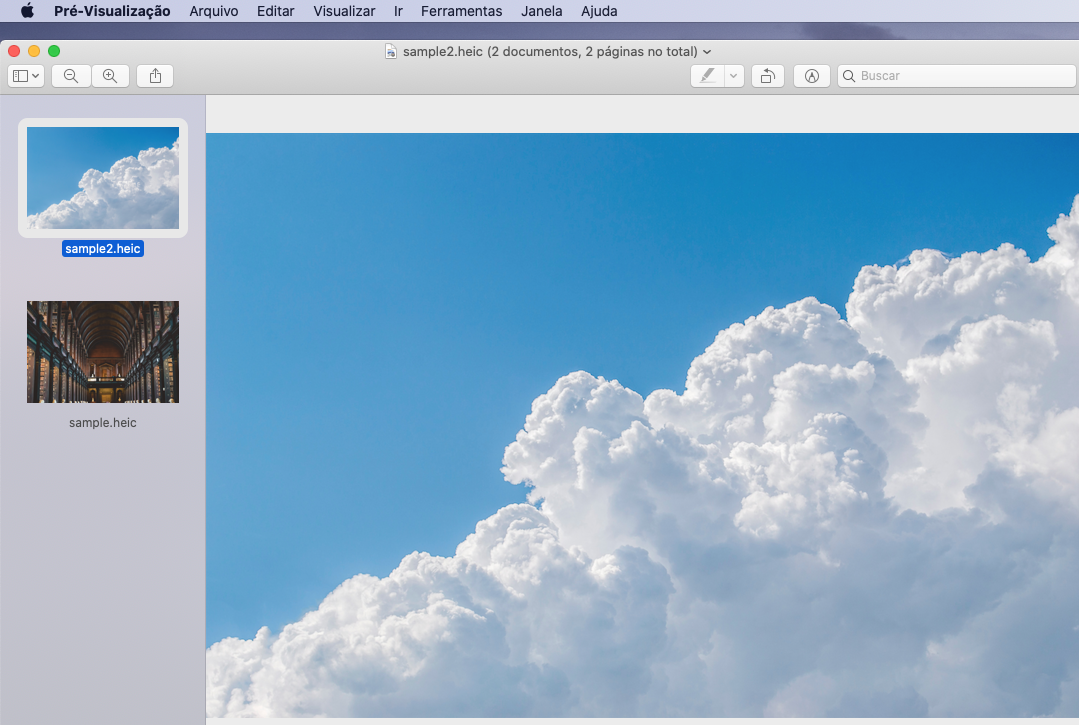
Task: Expand the highlight color dropdown arrow
Action: pos(734,76)
